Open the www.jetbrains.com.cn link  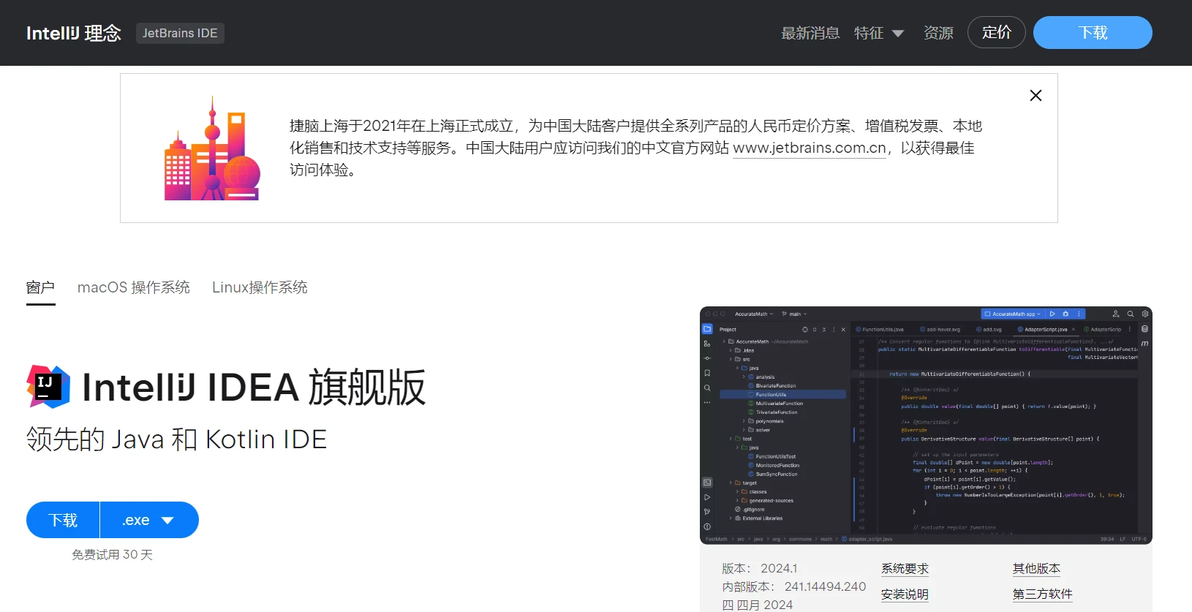[x=810, y=148]
